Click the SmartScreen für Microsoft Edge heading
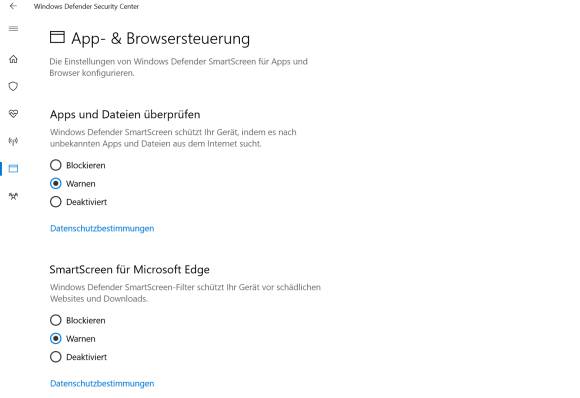This screenshot has height=398, width=580. tap(129, 269)
